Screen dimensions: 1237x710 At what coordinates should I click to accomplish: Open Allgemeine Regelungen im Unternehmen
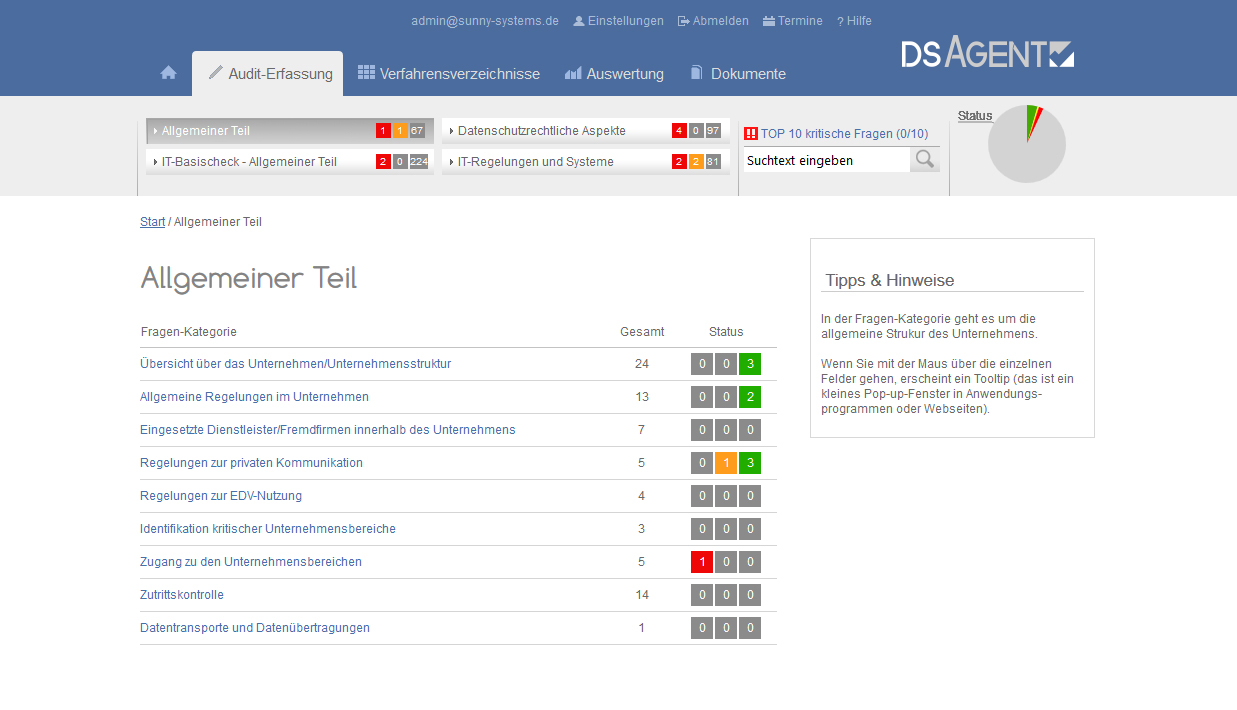(254, 397)
